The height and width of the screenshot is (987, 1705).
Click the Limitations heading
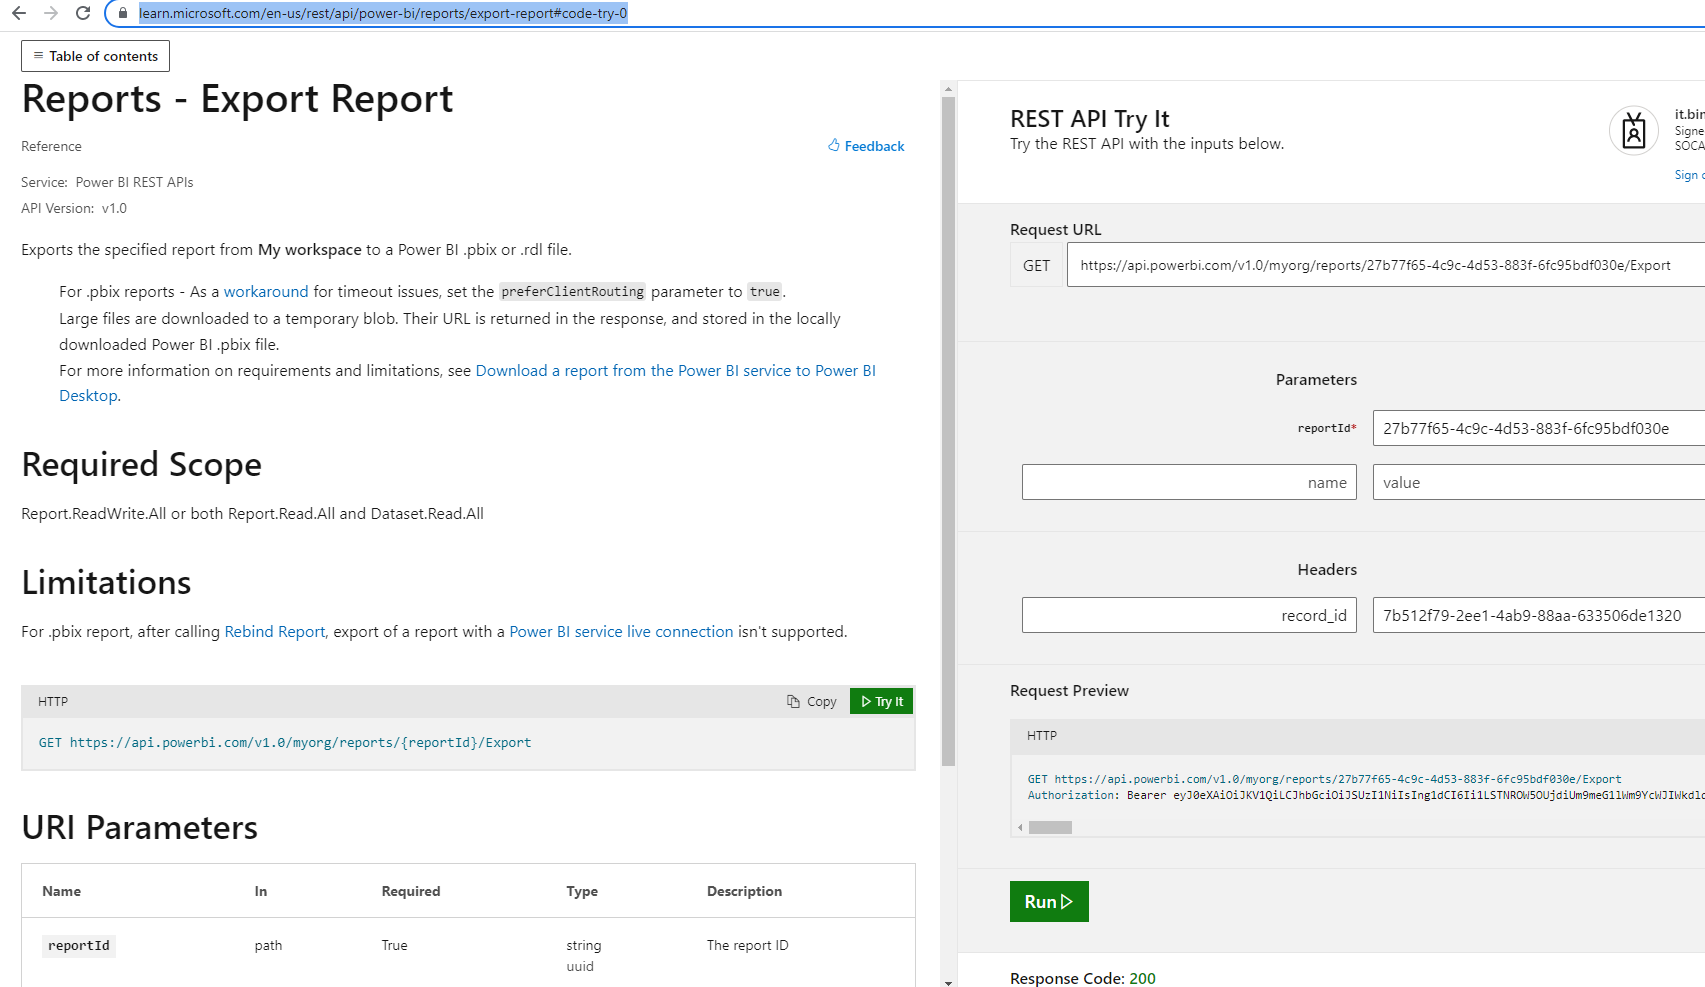106,583
